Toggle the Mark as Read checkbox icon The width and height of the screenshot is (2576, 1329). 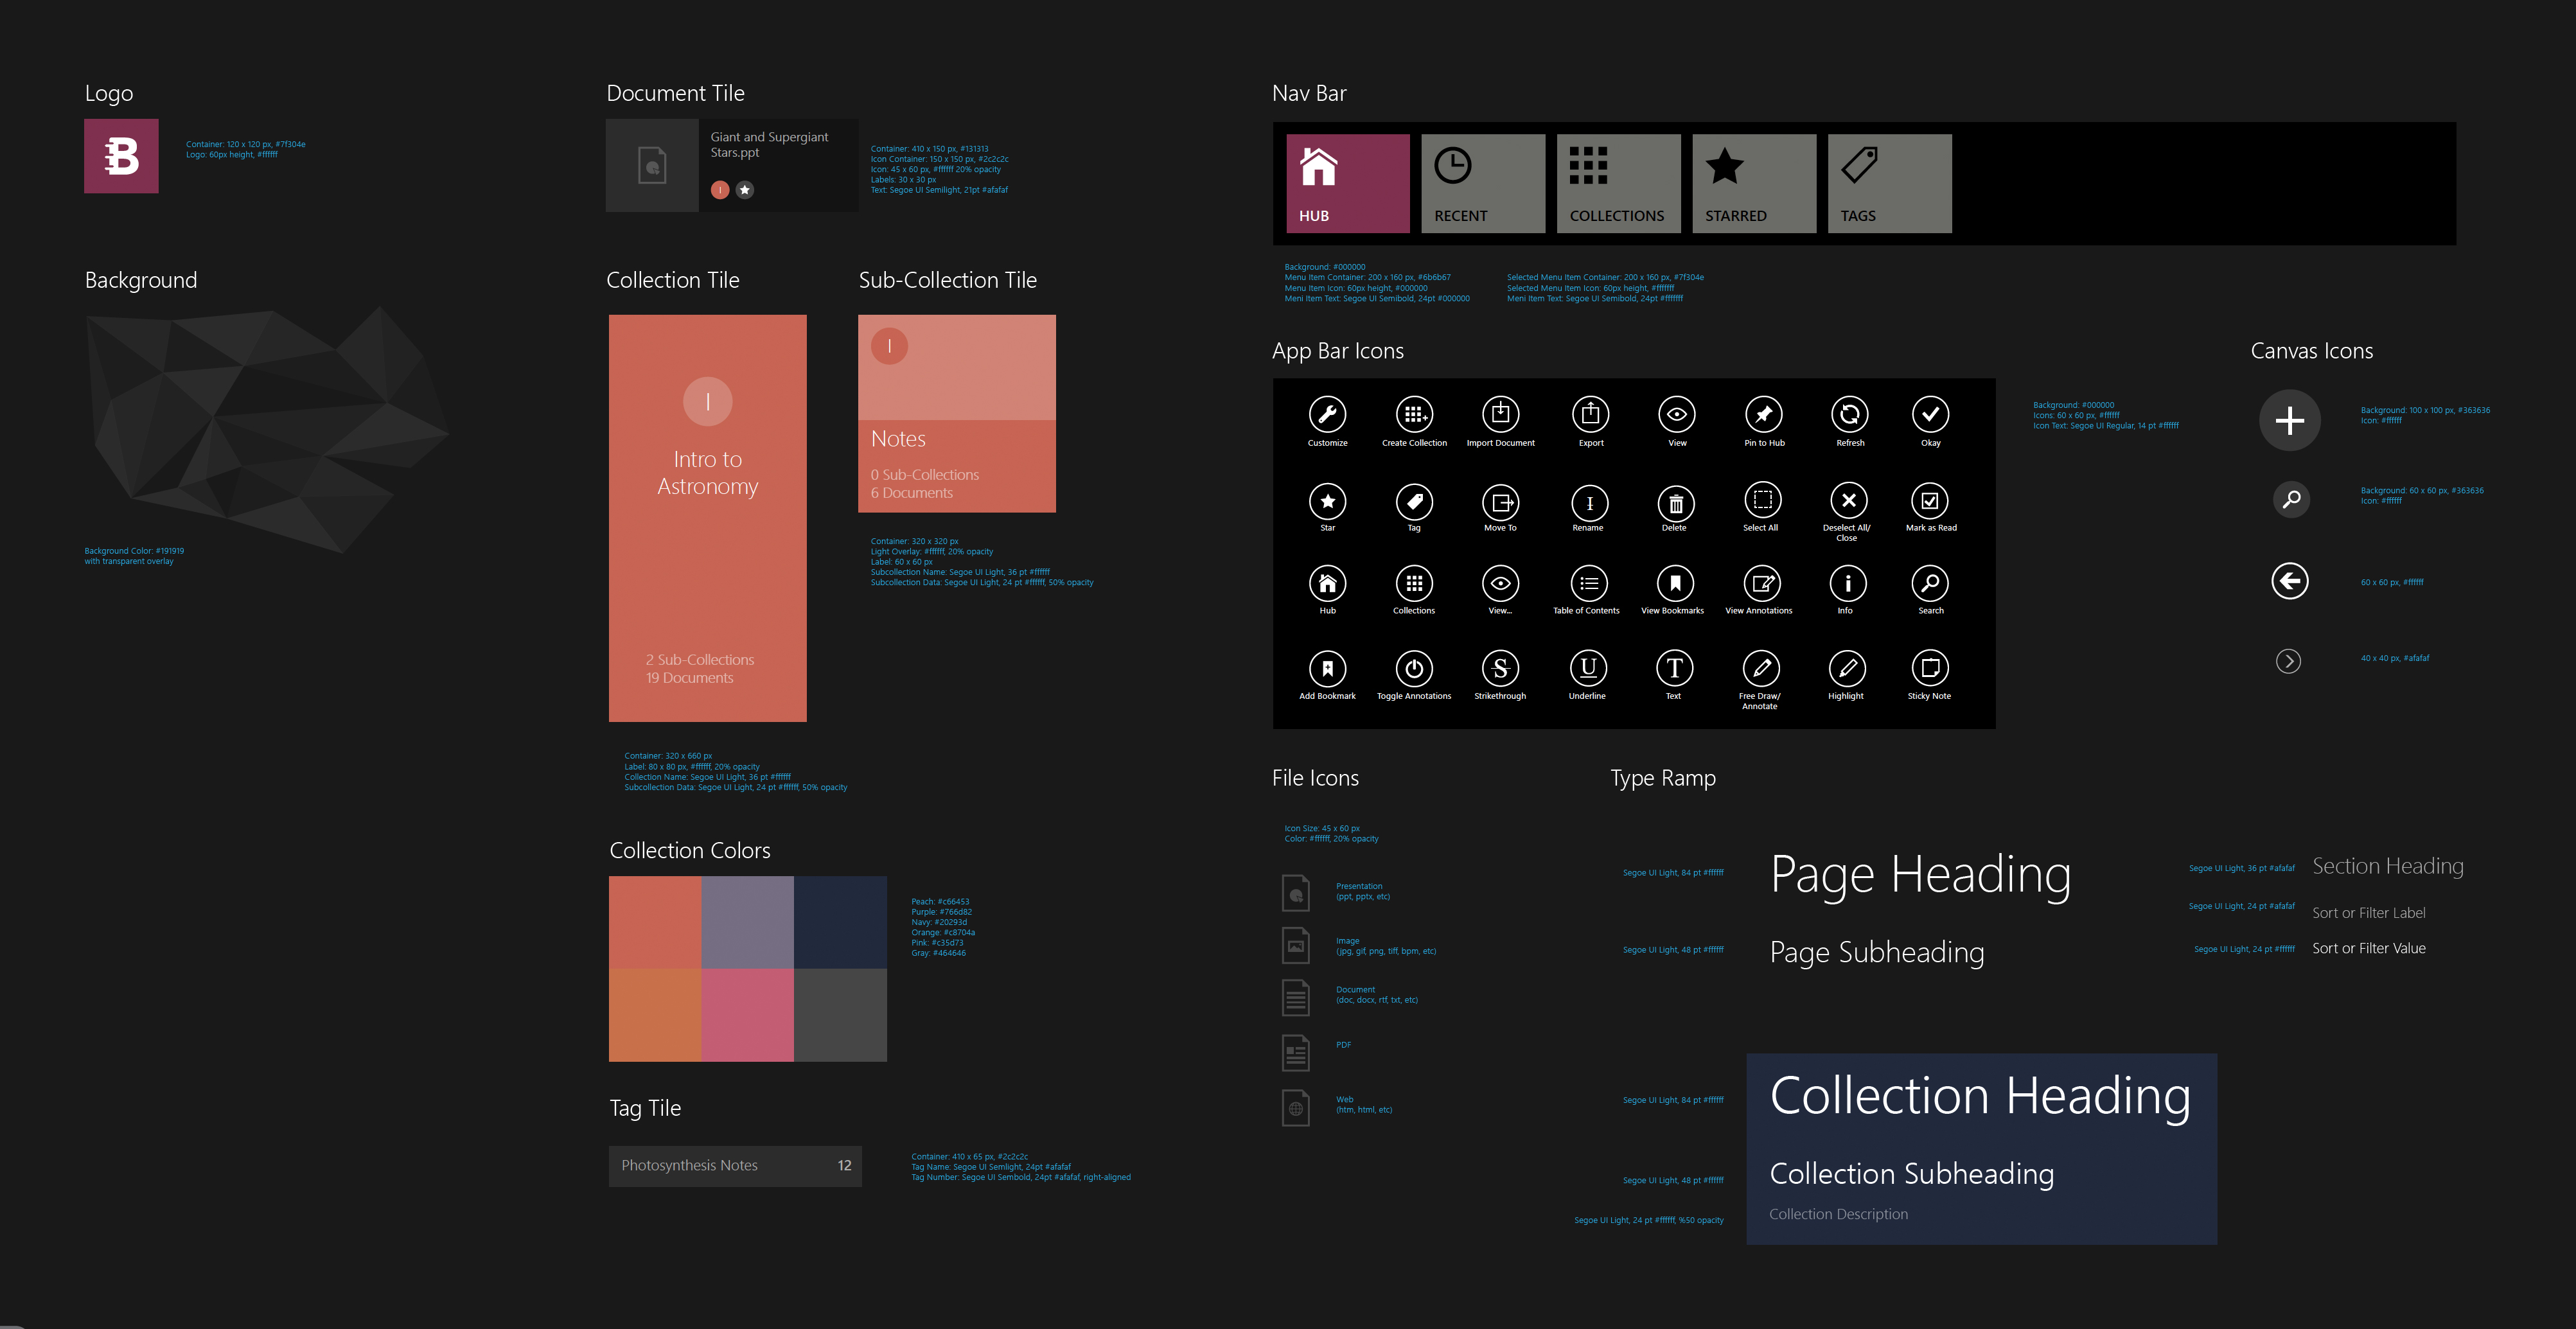click(1930, 500)
